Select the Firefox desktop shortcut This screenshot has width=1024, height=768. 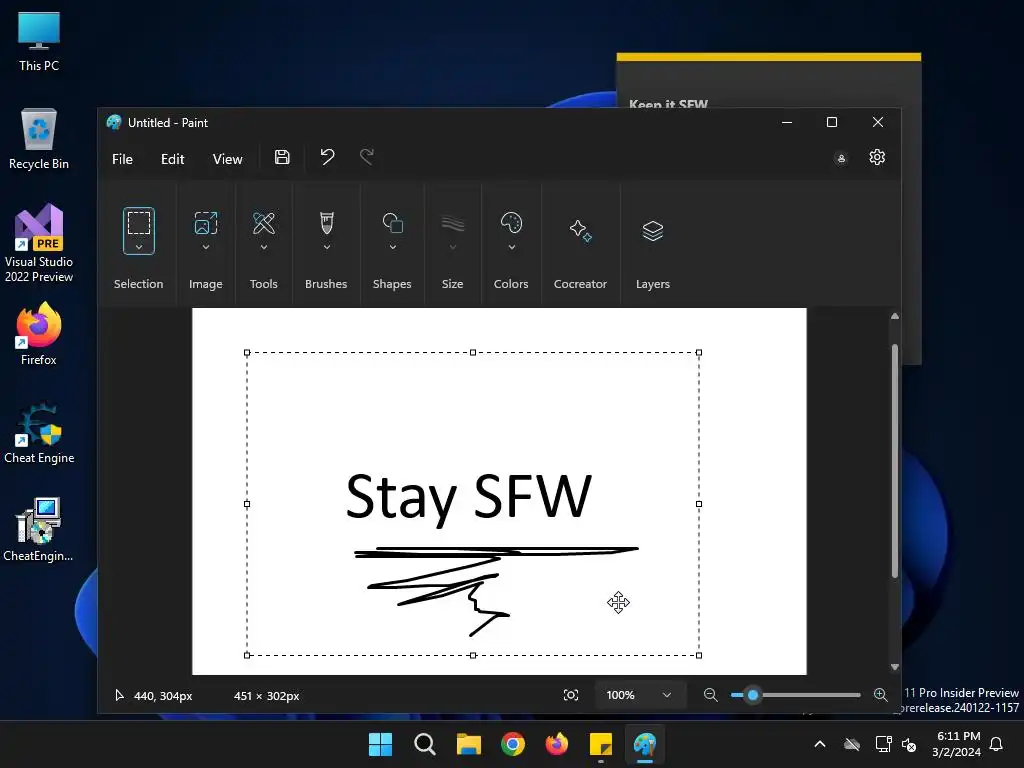pos(39,334)
